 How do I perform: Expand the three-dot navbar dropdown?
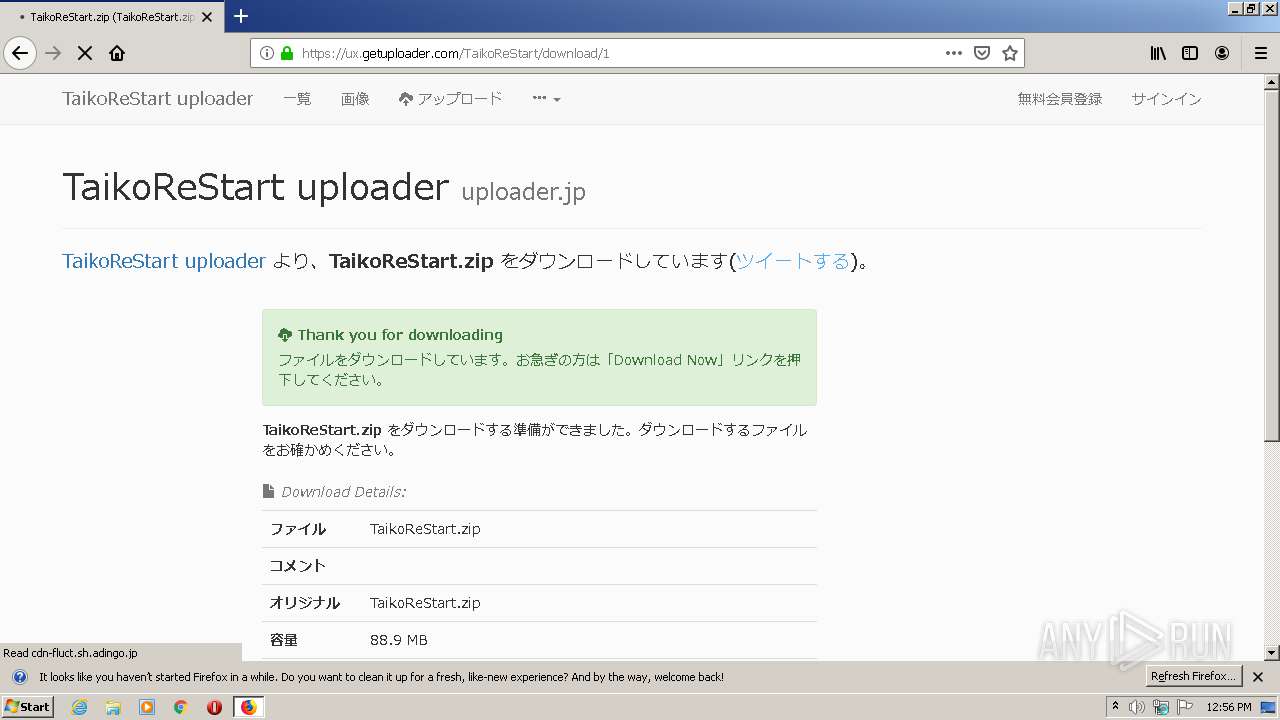(x=546, y=98)
